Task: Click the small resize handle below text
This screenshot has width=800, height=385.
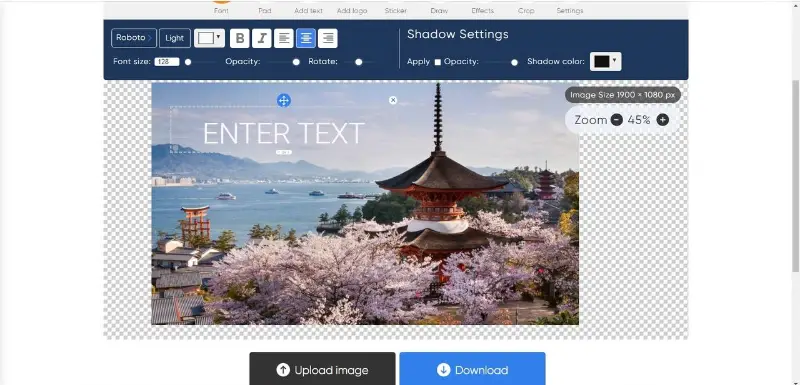Action: [284, 152]
